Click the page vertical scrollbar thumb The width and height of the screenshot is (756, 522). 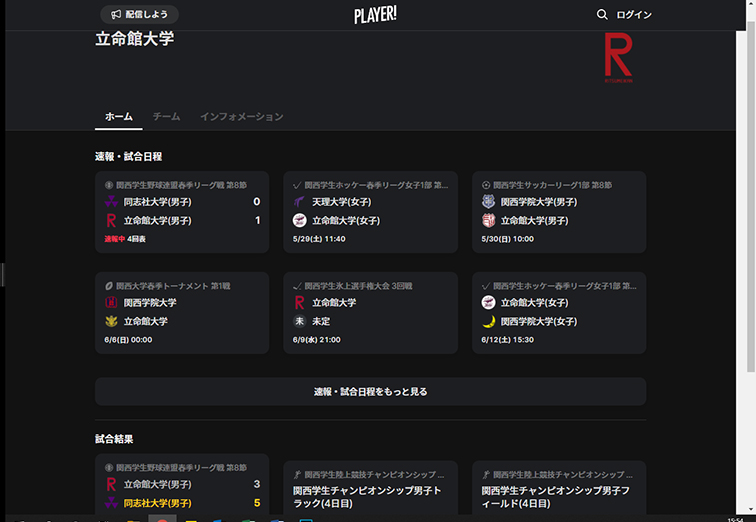pyautogui.click(x=751, y=197)
